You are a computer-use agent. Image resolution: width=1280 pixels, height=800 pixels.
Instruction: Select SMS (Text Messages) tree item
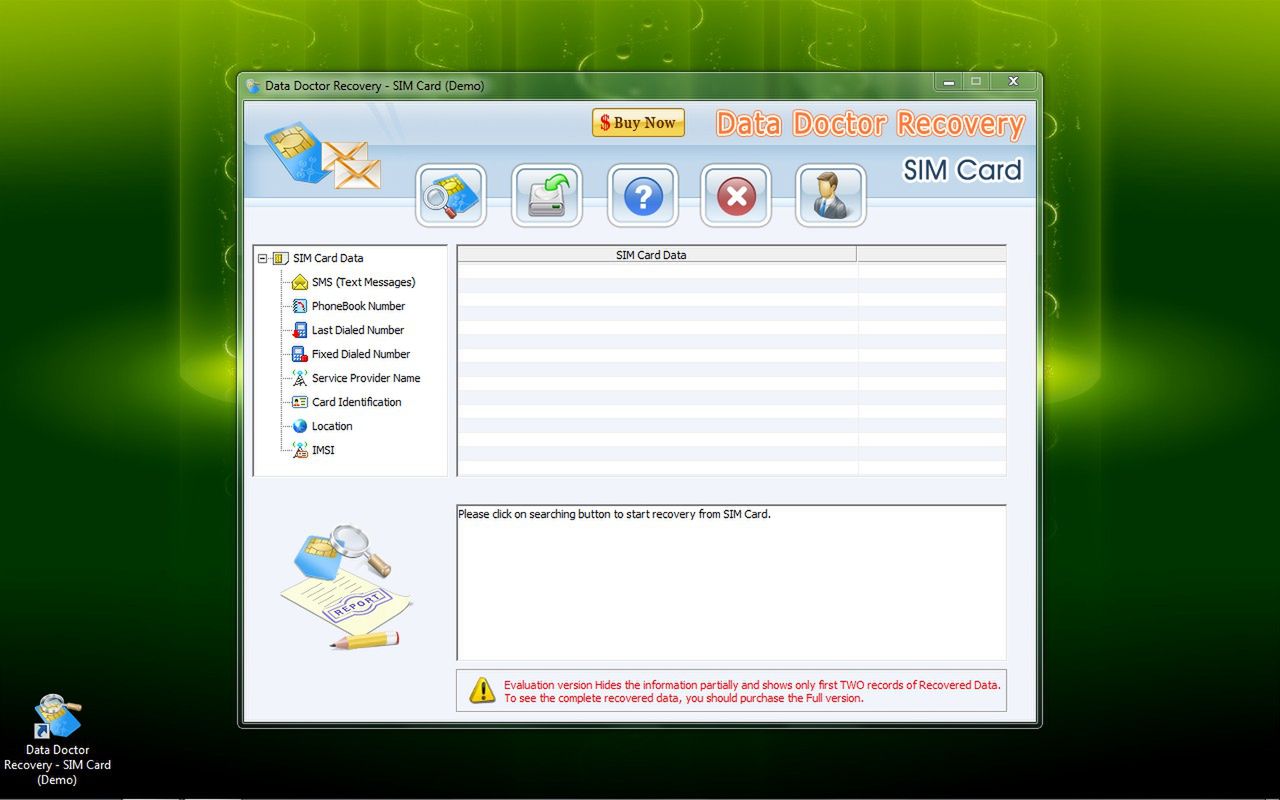pos(363,282)
